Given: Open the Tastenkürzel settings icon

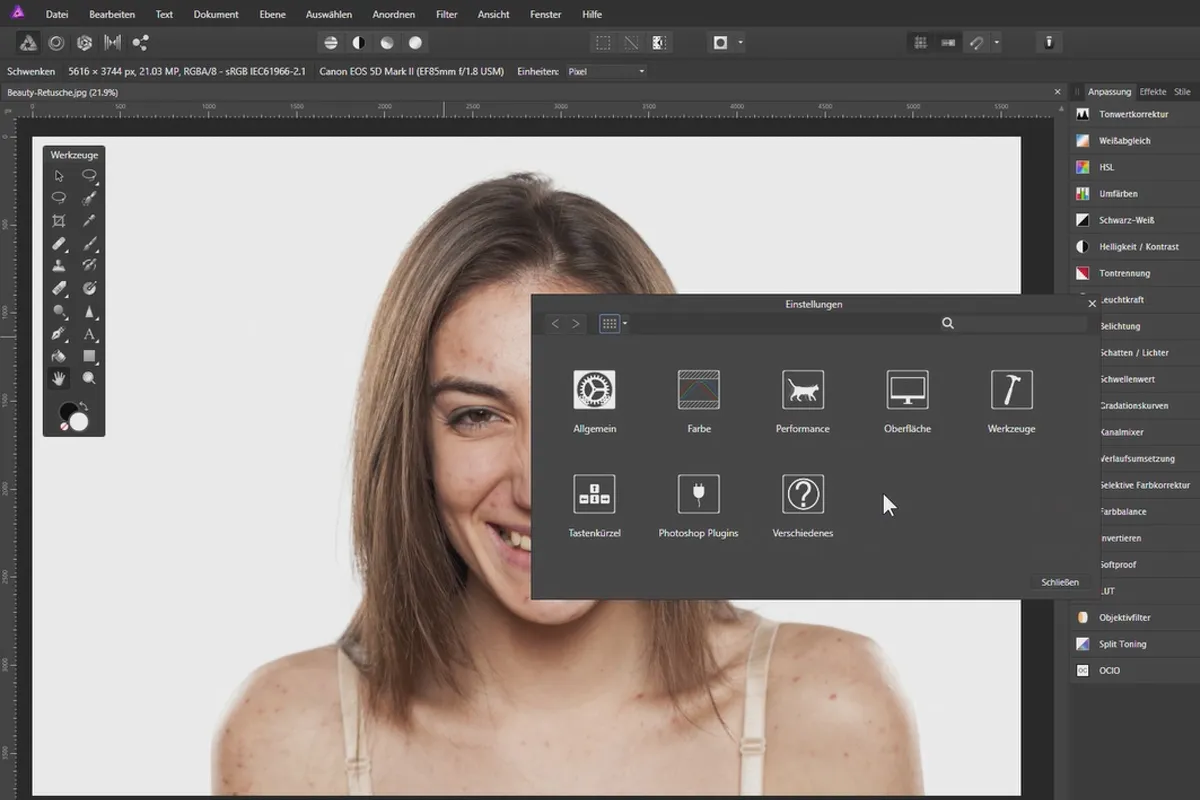Looking at the screenshot, I should point(594,494).
